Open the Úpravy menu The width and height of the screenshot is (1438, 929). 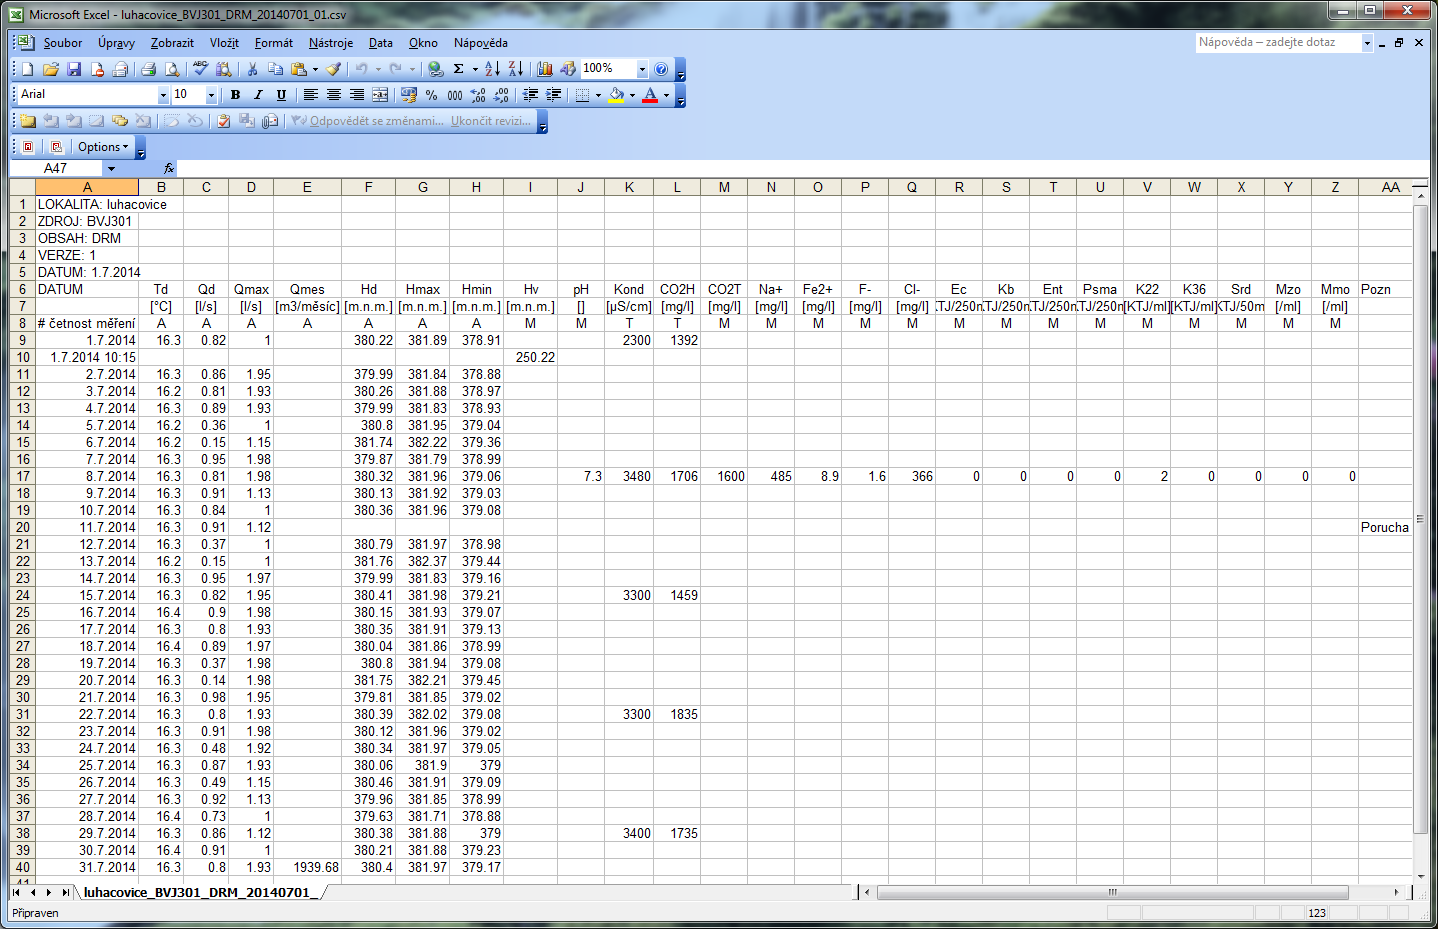(x=116, y=43)
